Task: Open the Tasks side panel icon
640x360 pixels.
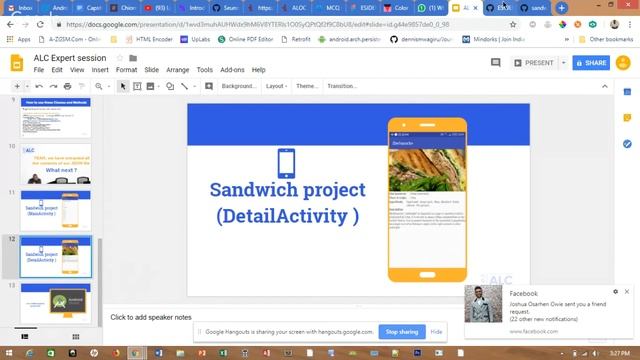Action: tap(627, 144)
